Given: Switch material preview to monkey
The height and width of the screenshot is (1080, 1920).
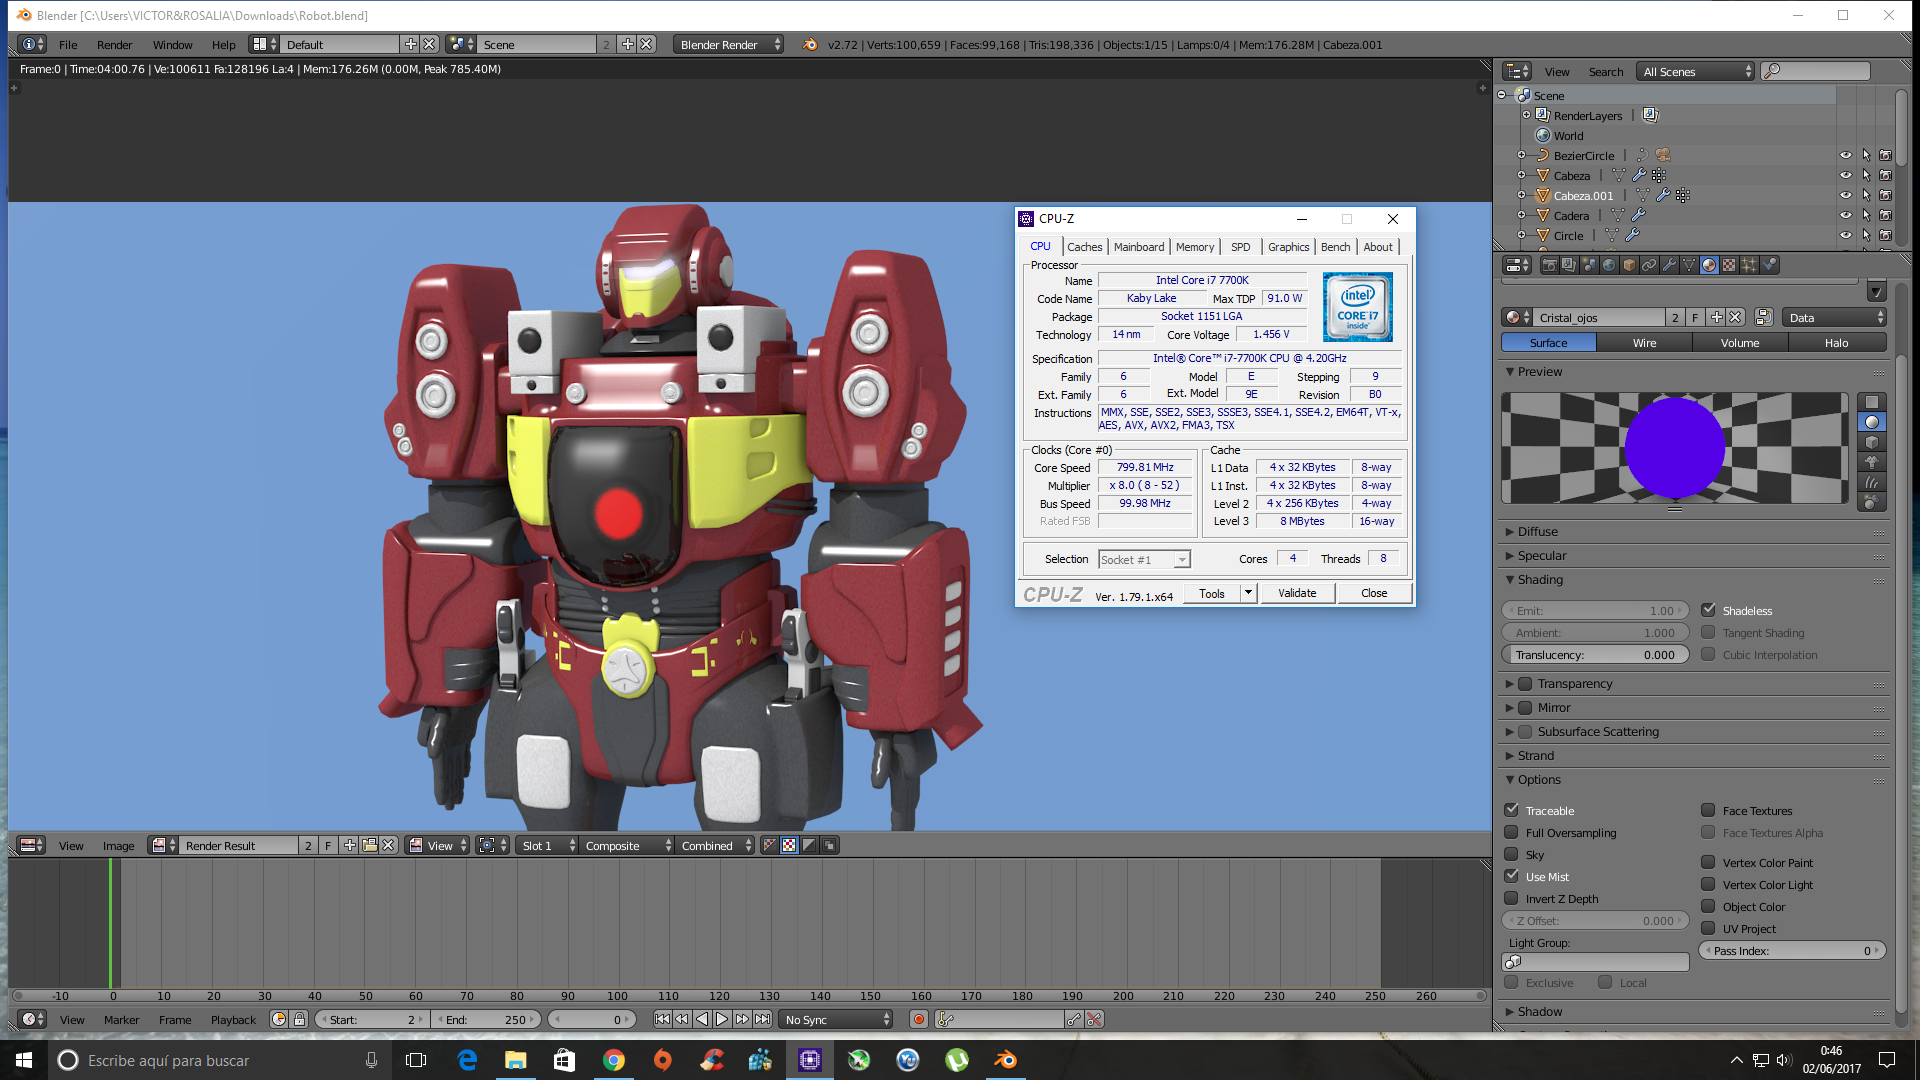Looking at the screenshot, I should coord(1872,462).
